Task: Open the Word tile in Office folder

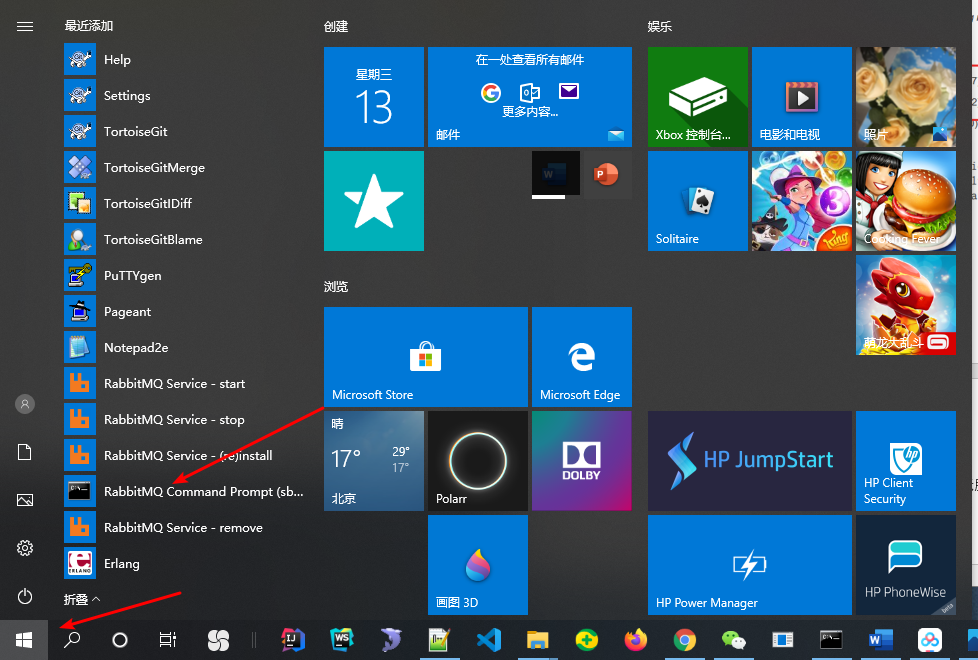Action: pos(556,173)
